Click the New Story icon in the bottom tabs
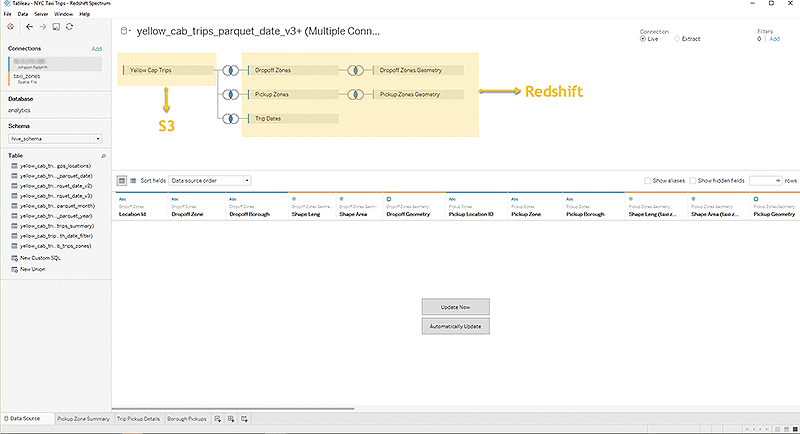The width and height of the screenshot is (800, 434). [x=244, y=419]
